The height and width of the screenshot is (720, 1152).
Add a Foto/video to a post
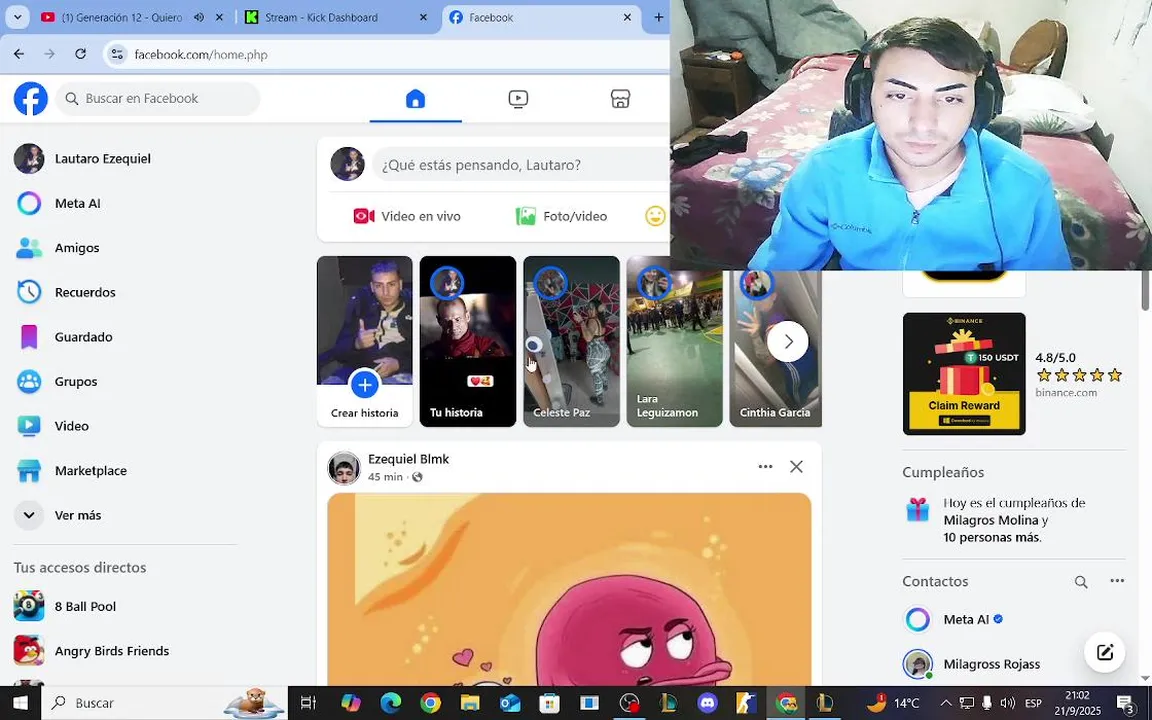click(x=561, y=216)
